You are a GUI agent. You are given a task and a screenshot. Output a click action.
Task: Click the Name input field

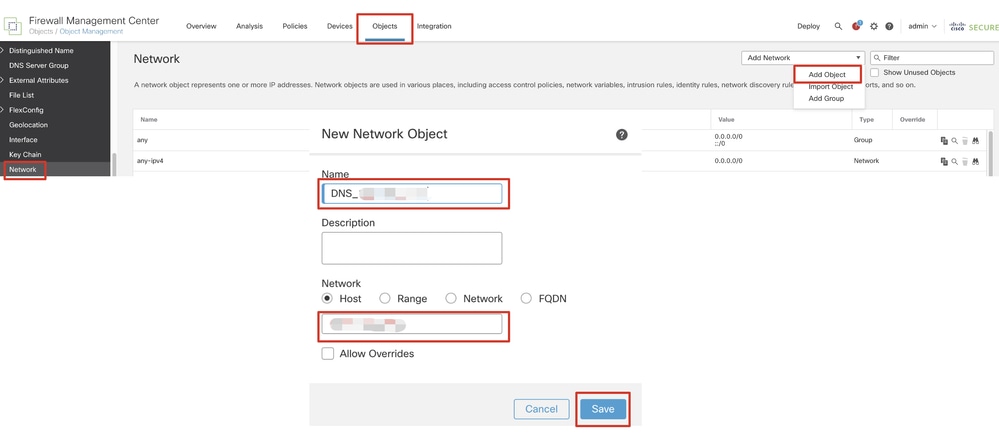pos(412,194)
